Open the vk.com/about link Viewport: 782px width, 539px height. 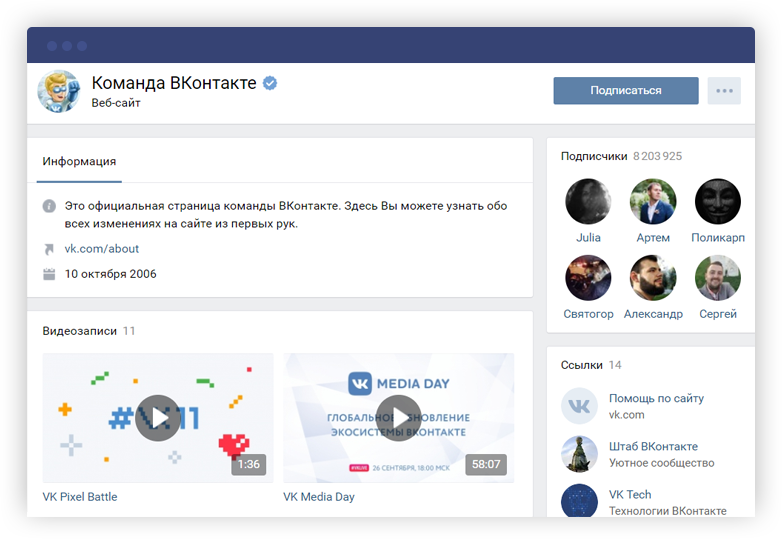coord(102,248)
